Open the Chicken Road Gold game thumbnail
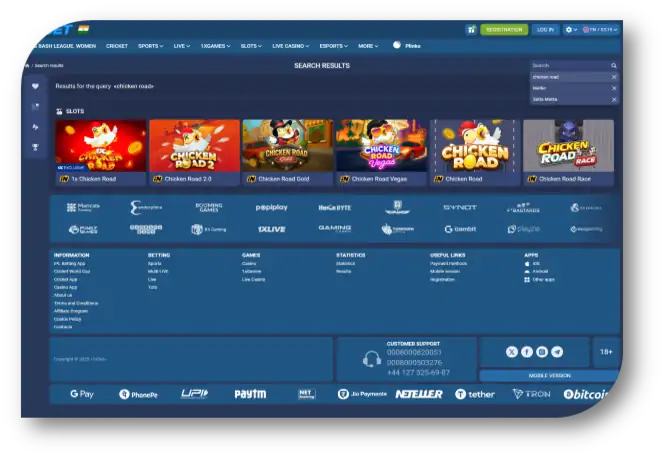Viewport: 665px width, 458px height. tap(288, 146)
